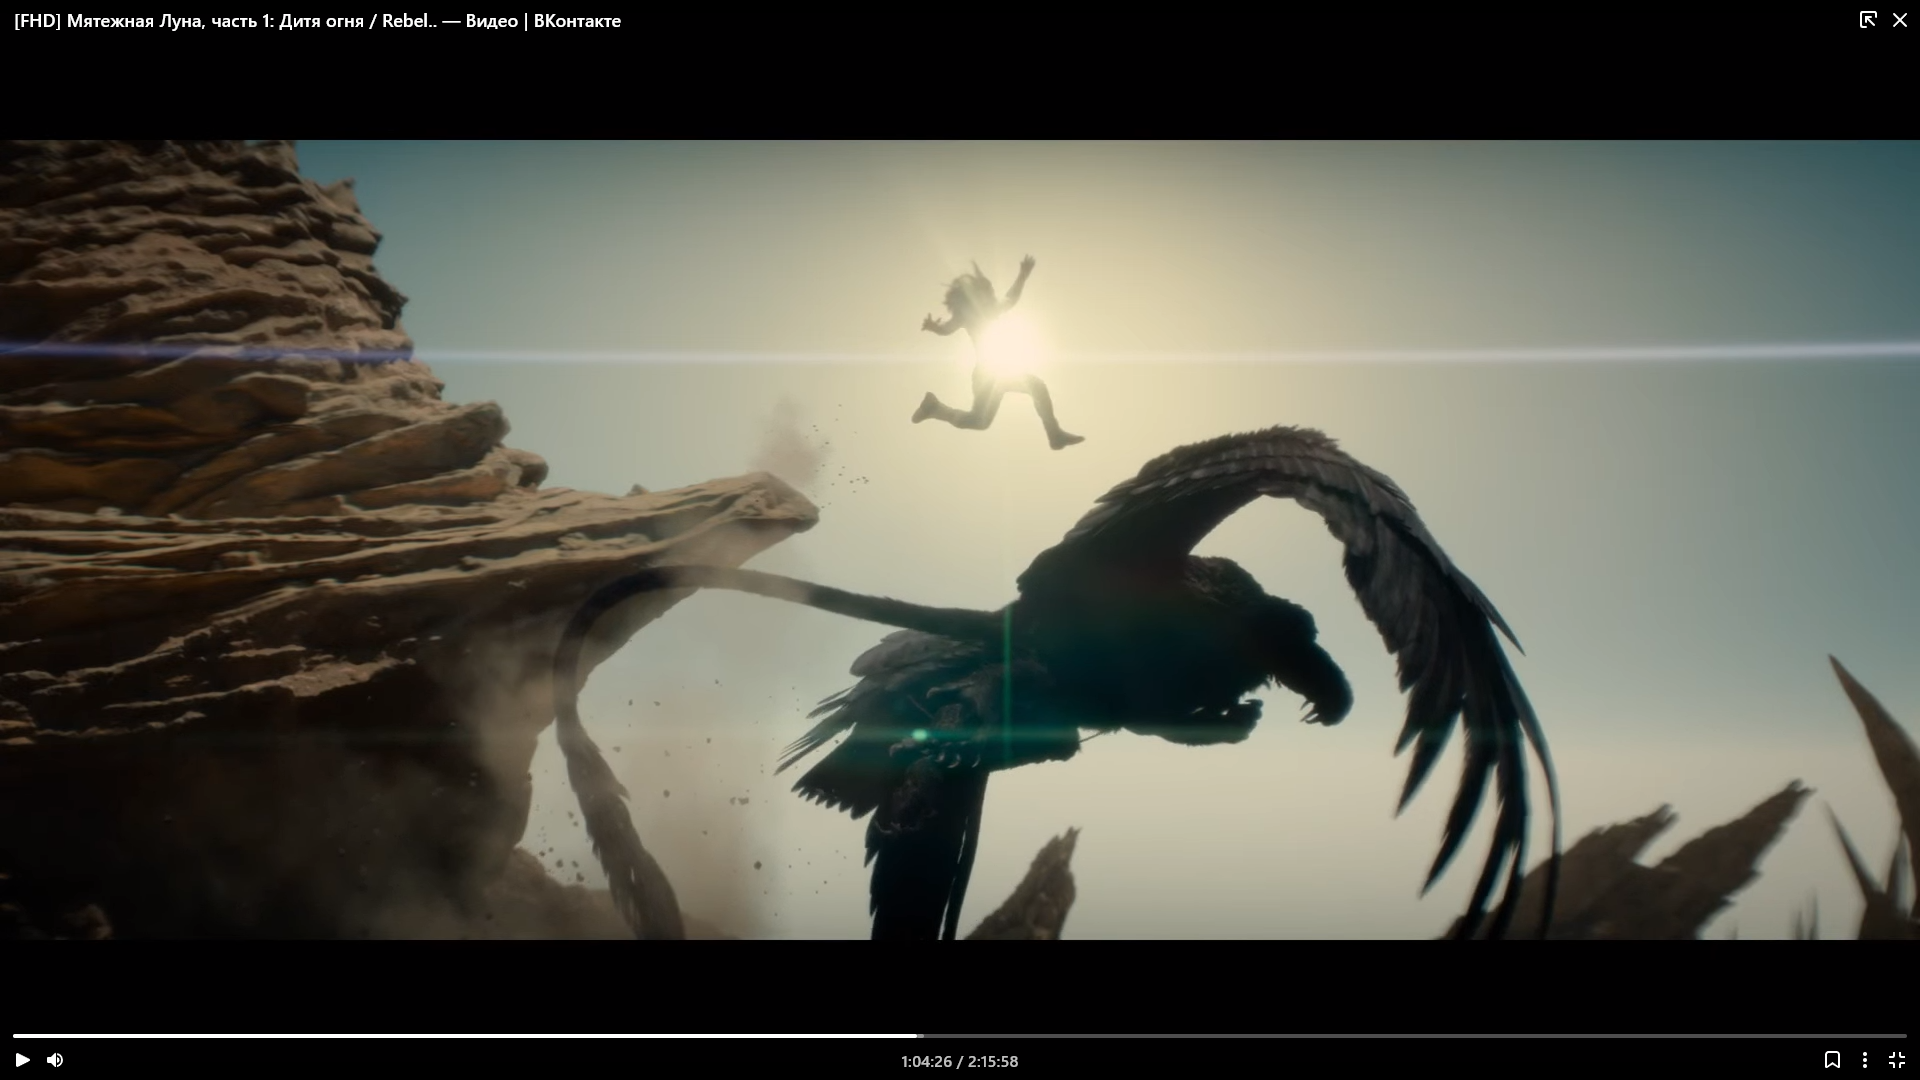Image resolution: width=1920 pixels, height=1080 pixels.
Task: Click the end of the played progress bar
Action: (915, 1036)
